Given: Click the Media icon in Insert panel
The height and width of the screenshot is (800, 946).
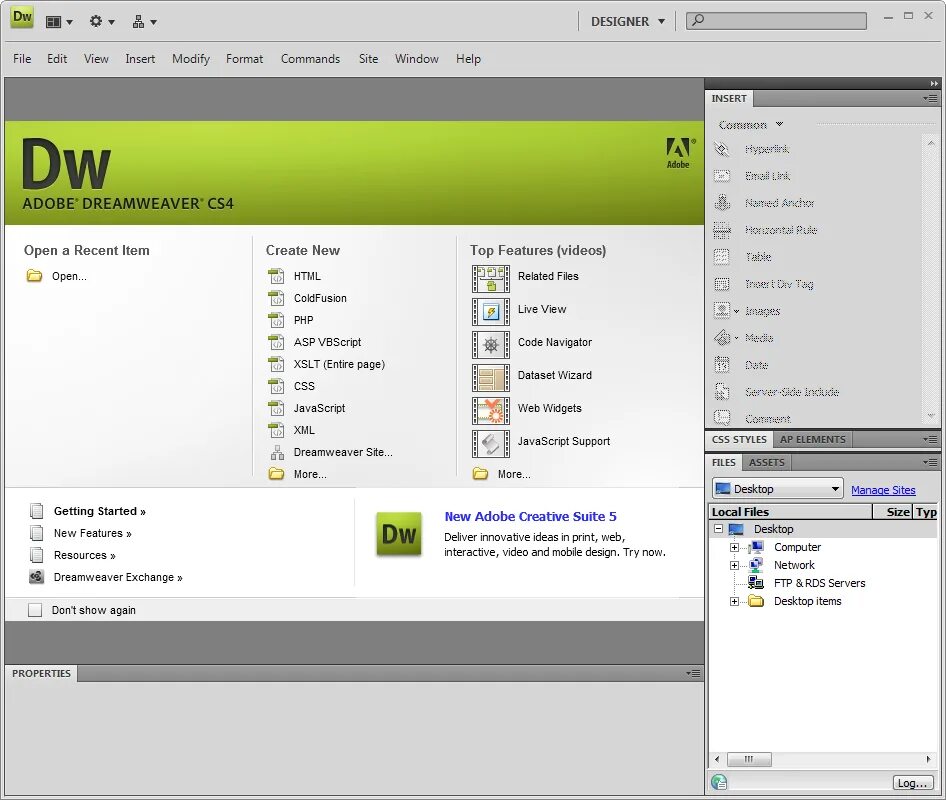Looking at the screenshot, I should [x=722, y=338].
